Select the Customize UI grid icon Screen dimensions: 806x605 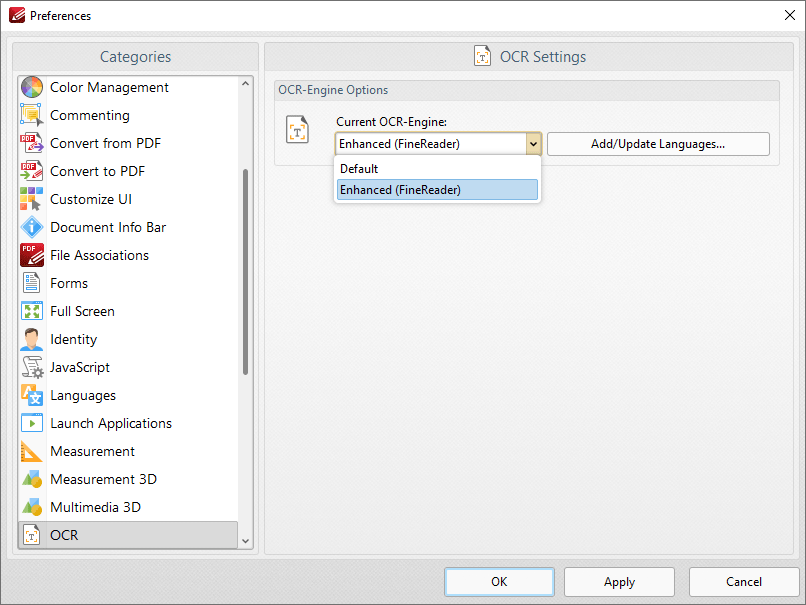[31, 199]
